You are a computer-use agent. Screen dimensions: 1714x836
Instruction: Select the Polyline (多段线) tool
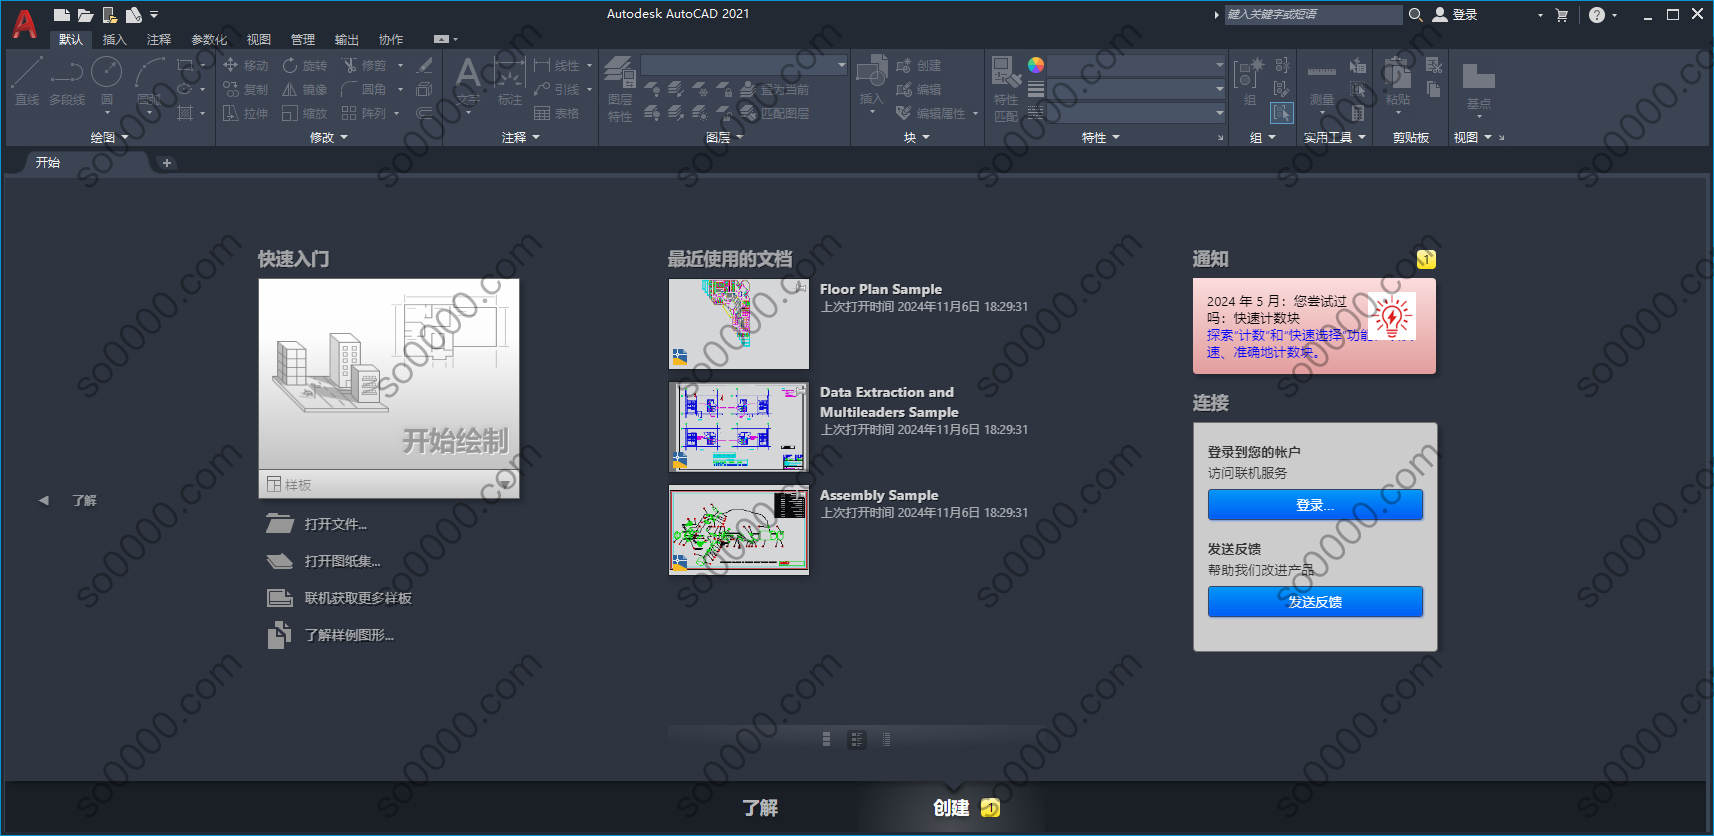(67, 82)
